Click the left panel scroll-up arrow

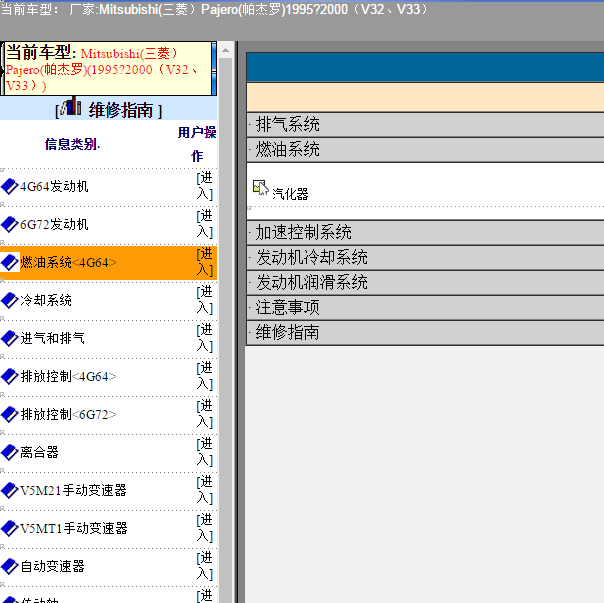click(226, 50)
